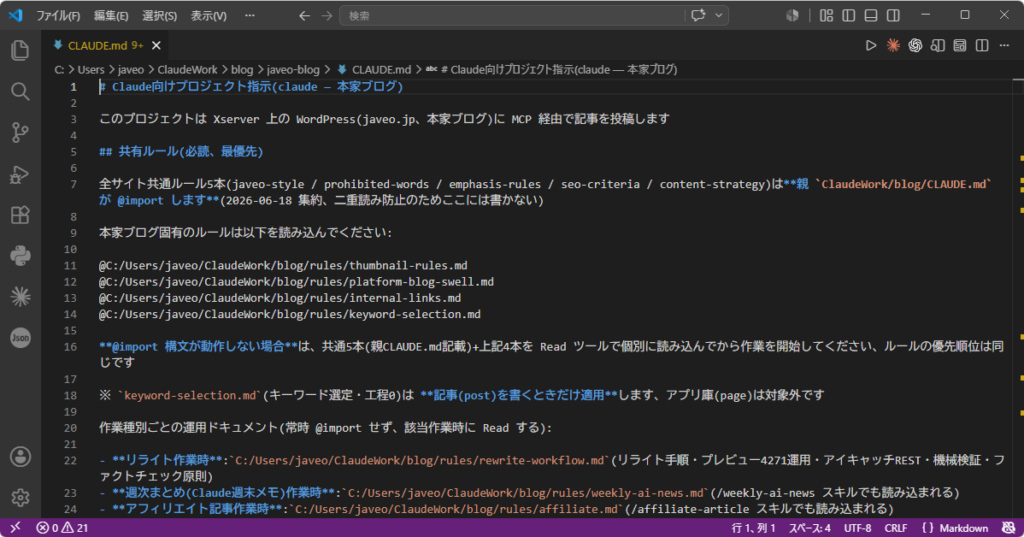Click the heading symbol breadcrumb segment
The width and height of the screenshot is (1024, 537).
(552, 69)
